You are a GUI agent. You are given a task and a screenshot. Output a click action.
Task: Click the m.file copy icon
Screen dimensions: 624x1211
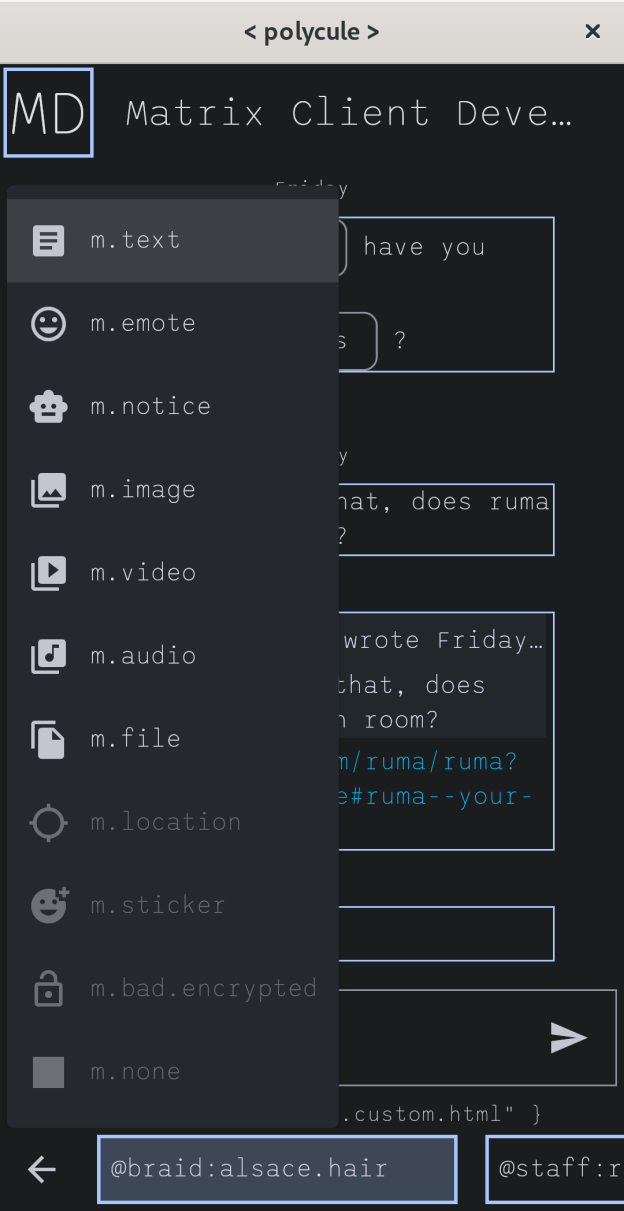[49, 739]
